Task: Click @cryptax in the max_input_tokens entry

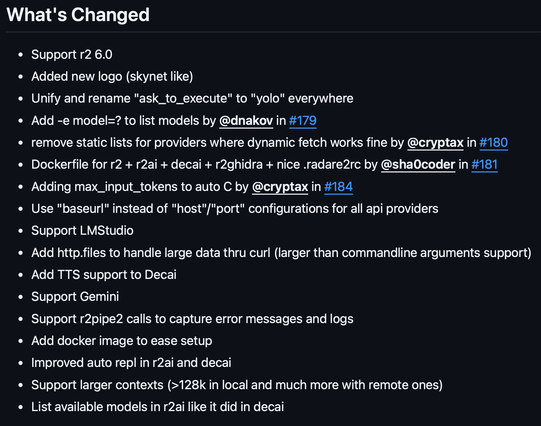Action: pos(280,187)
